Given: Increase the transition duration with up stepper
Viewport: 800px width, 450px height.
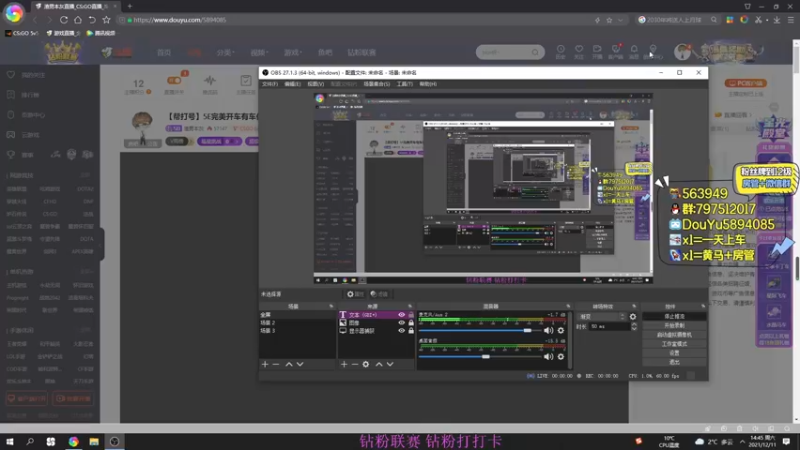Looking at the screenshot, I should pos(634,324).
